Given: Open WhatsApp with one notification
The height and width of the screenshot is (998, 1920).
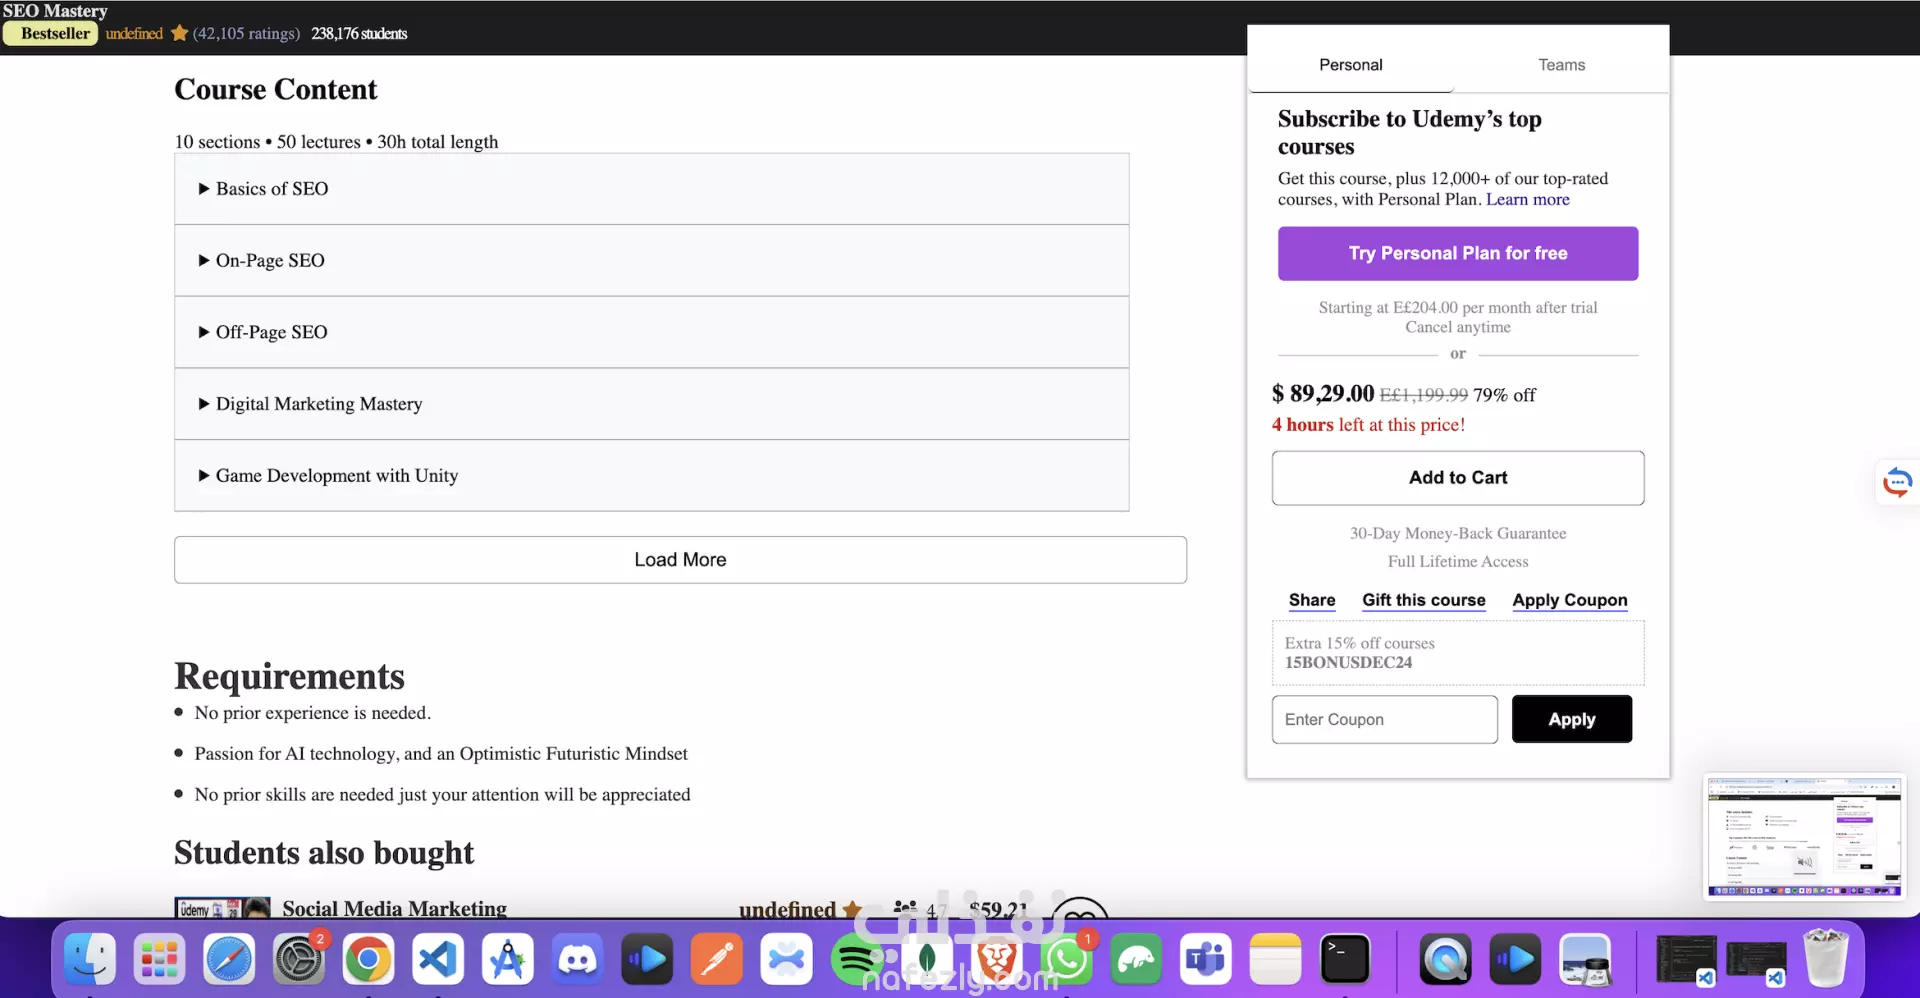Looking at the screenshot, I should pyautogui.click(x=1066, y=959).
